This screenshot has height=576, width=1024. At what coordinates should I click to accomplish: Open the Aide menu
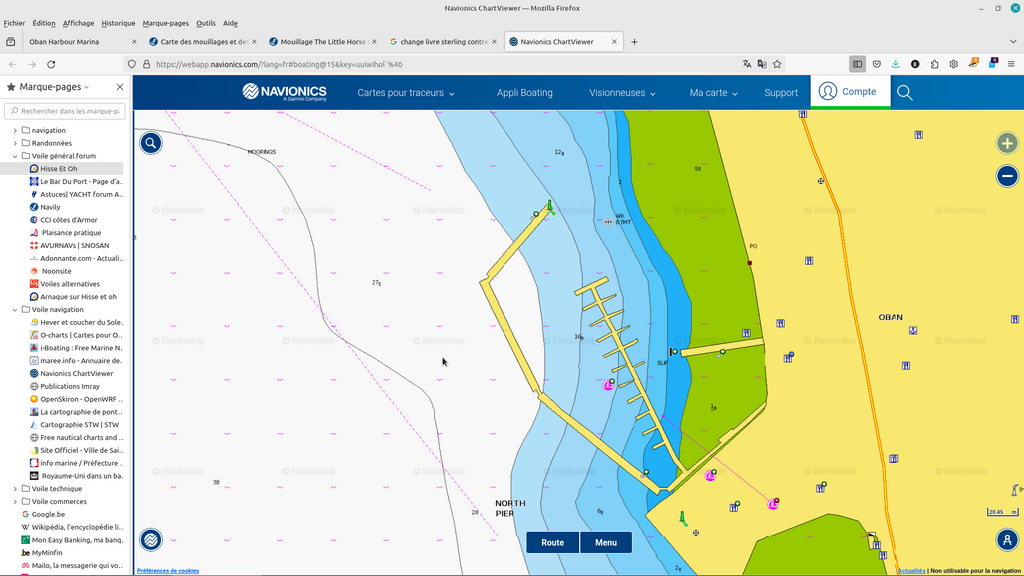[230, 23]
